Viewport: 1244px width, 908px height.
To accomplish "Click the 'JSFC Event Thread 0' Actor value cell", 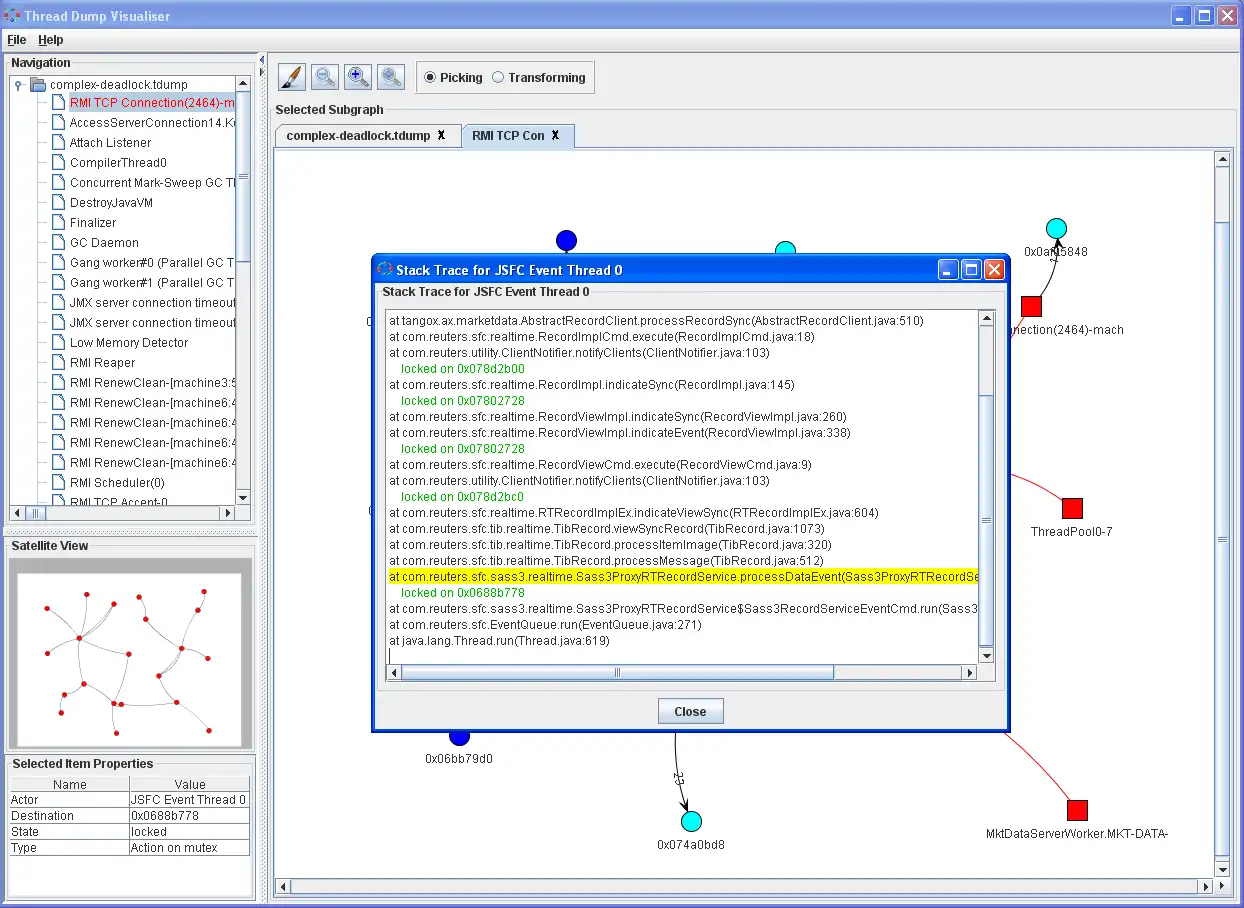I will pos(189,800).
